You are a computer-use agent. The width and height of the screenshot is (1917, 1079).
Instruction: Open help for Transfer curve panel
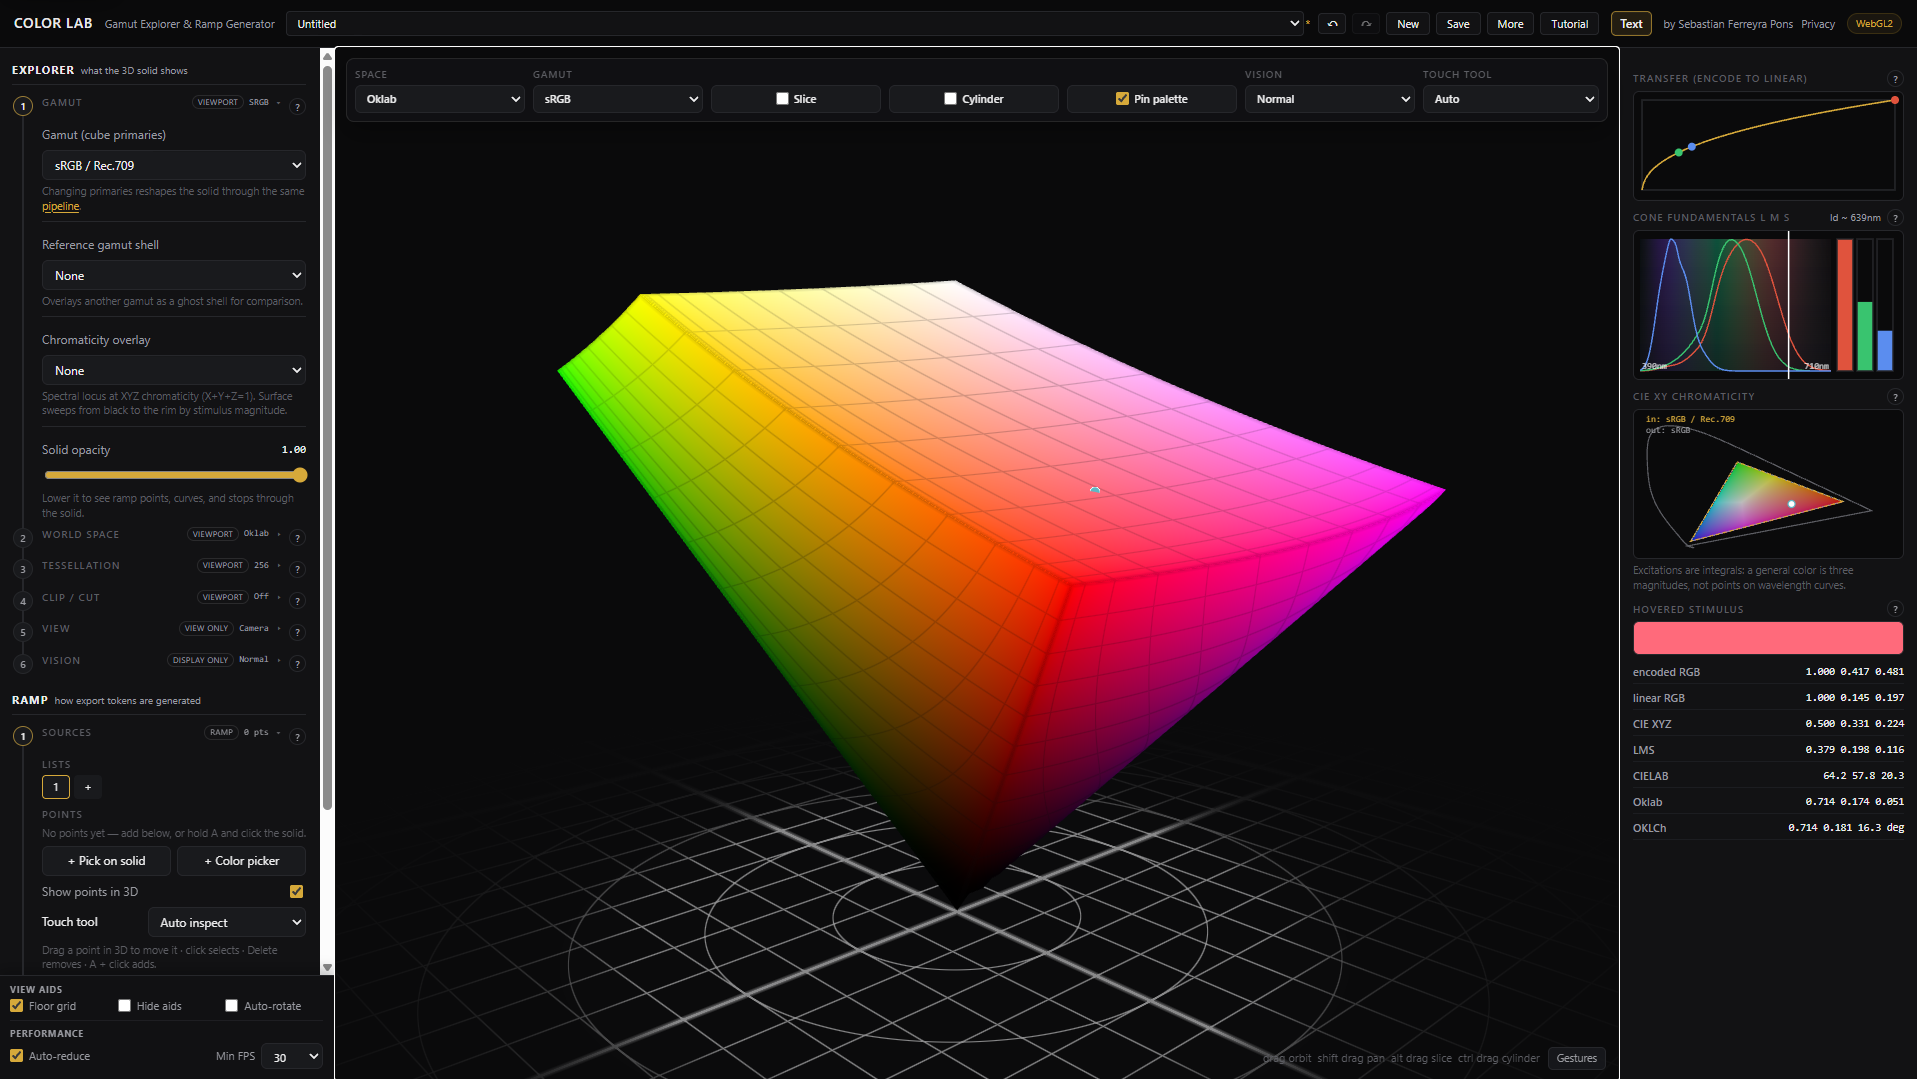click(x=1894, y=79)
